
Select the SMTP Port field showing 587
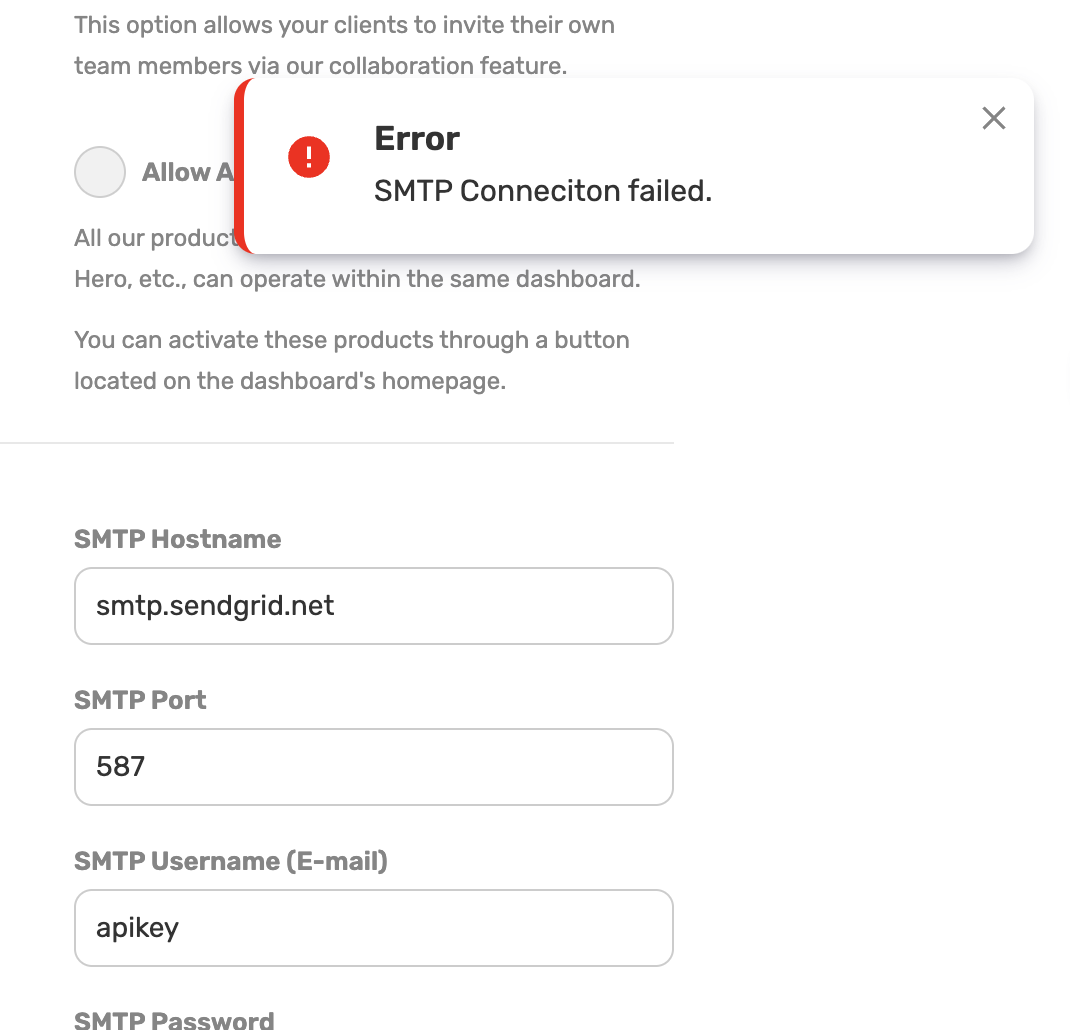pos(374,767)
